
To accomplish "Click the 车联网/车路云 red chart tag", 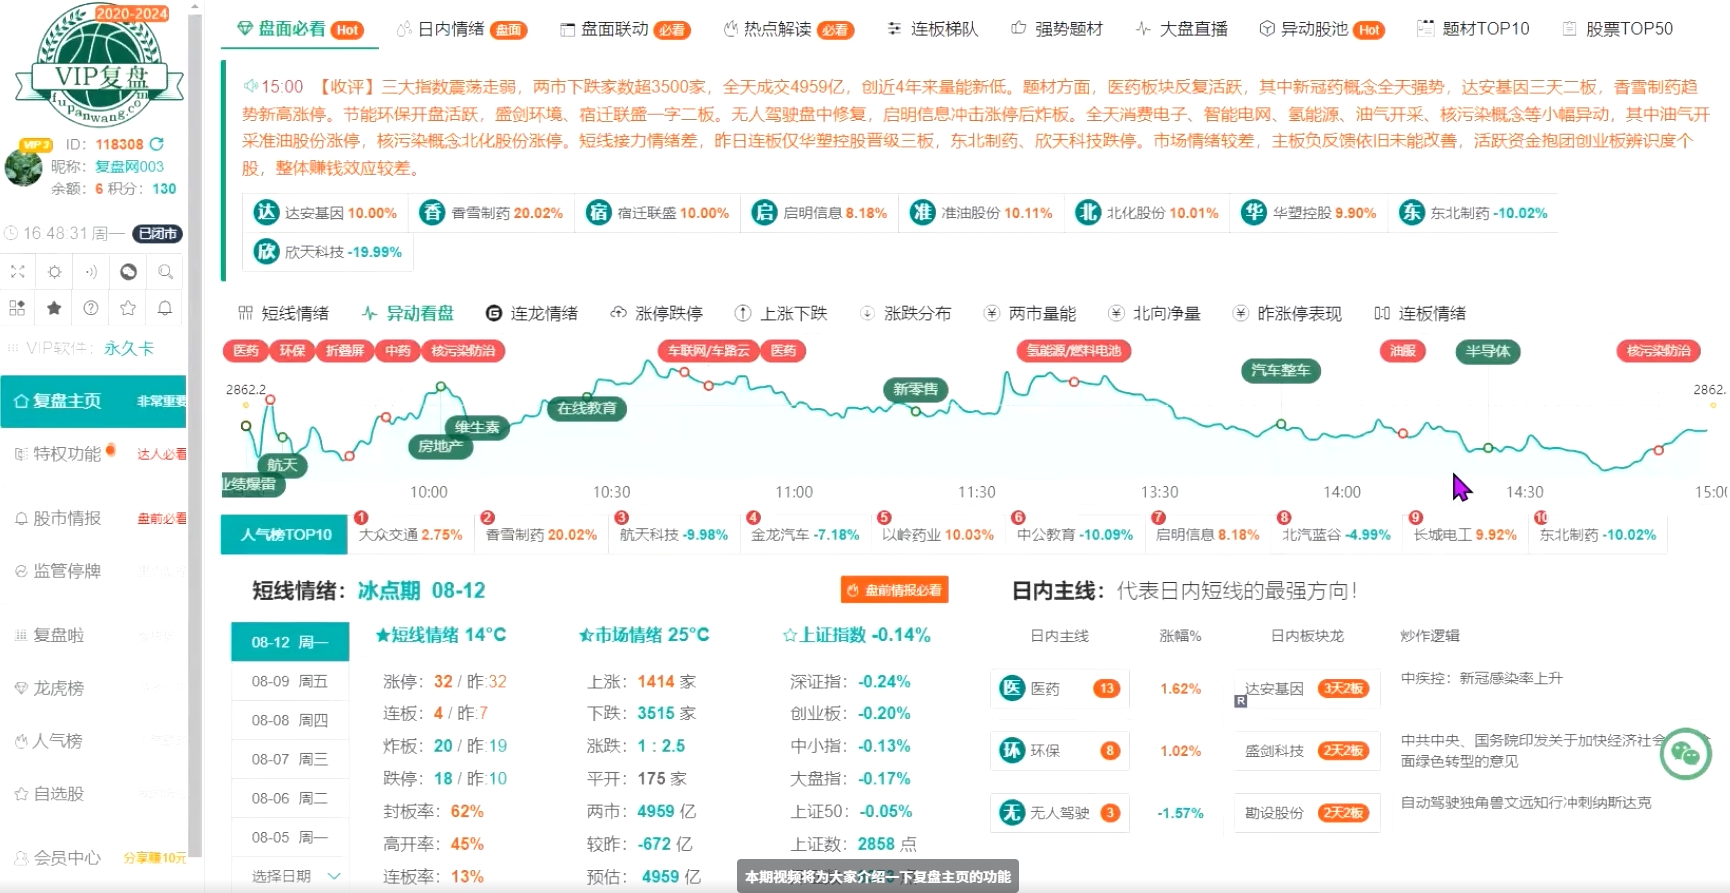I will click(x=708, y=351).
